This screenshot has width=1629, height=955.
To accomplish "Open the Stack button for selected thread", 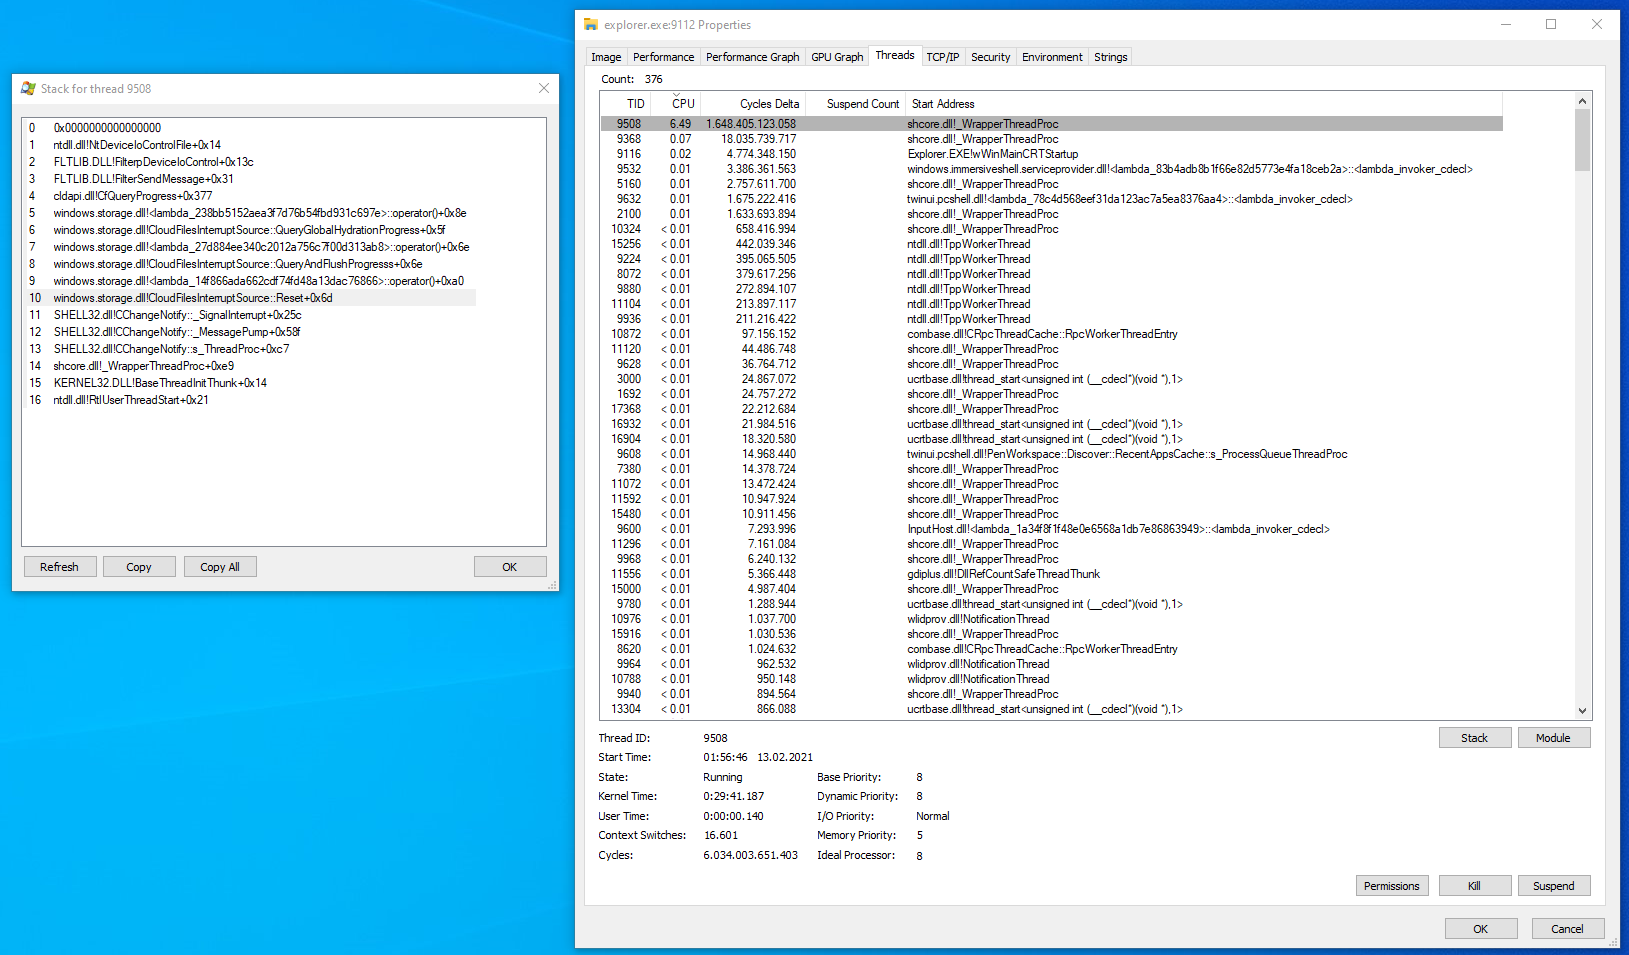I will coord(1475,738).
